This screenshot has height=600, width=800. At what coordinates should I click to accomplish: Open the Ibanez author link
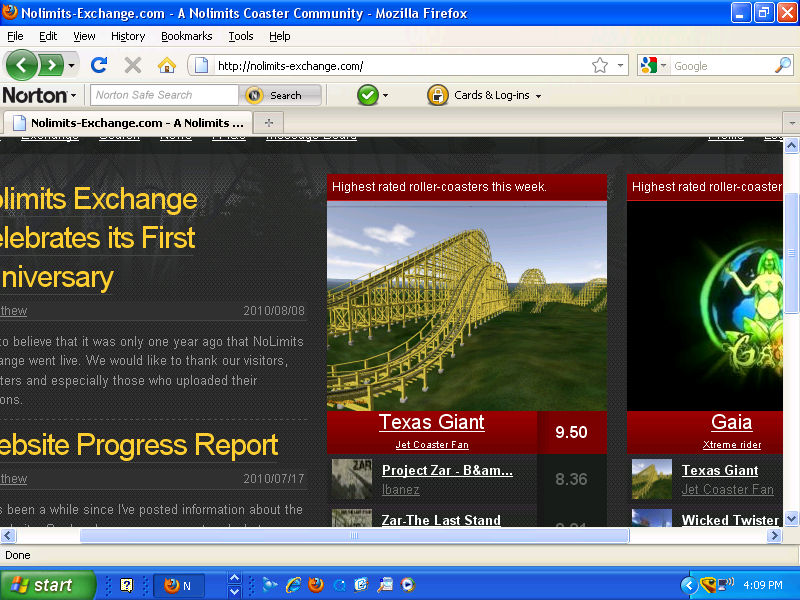(401, 490)
